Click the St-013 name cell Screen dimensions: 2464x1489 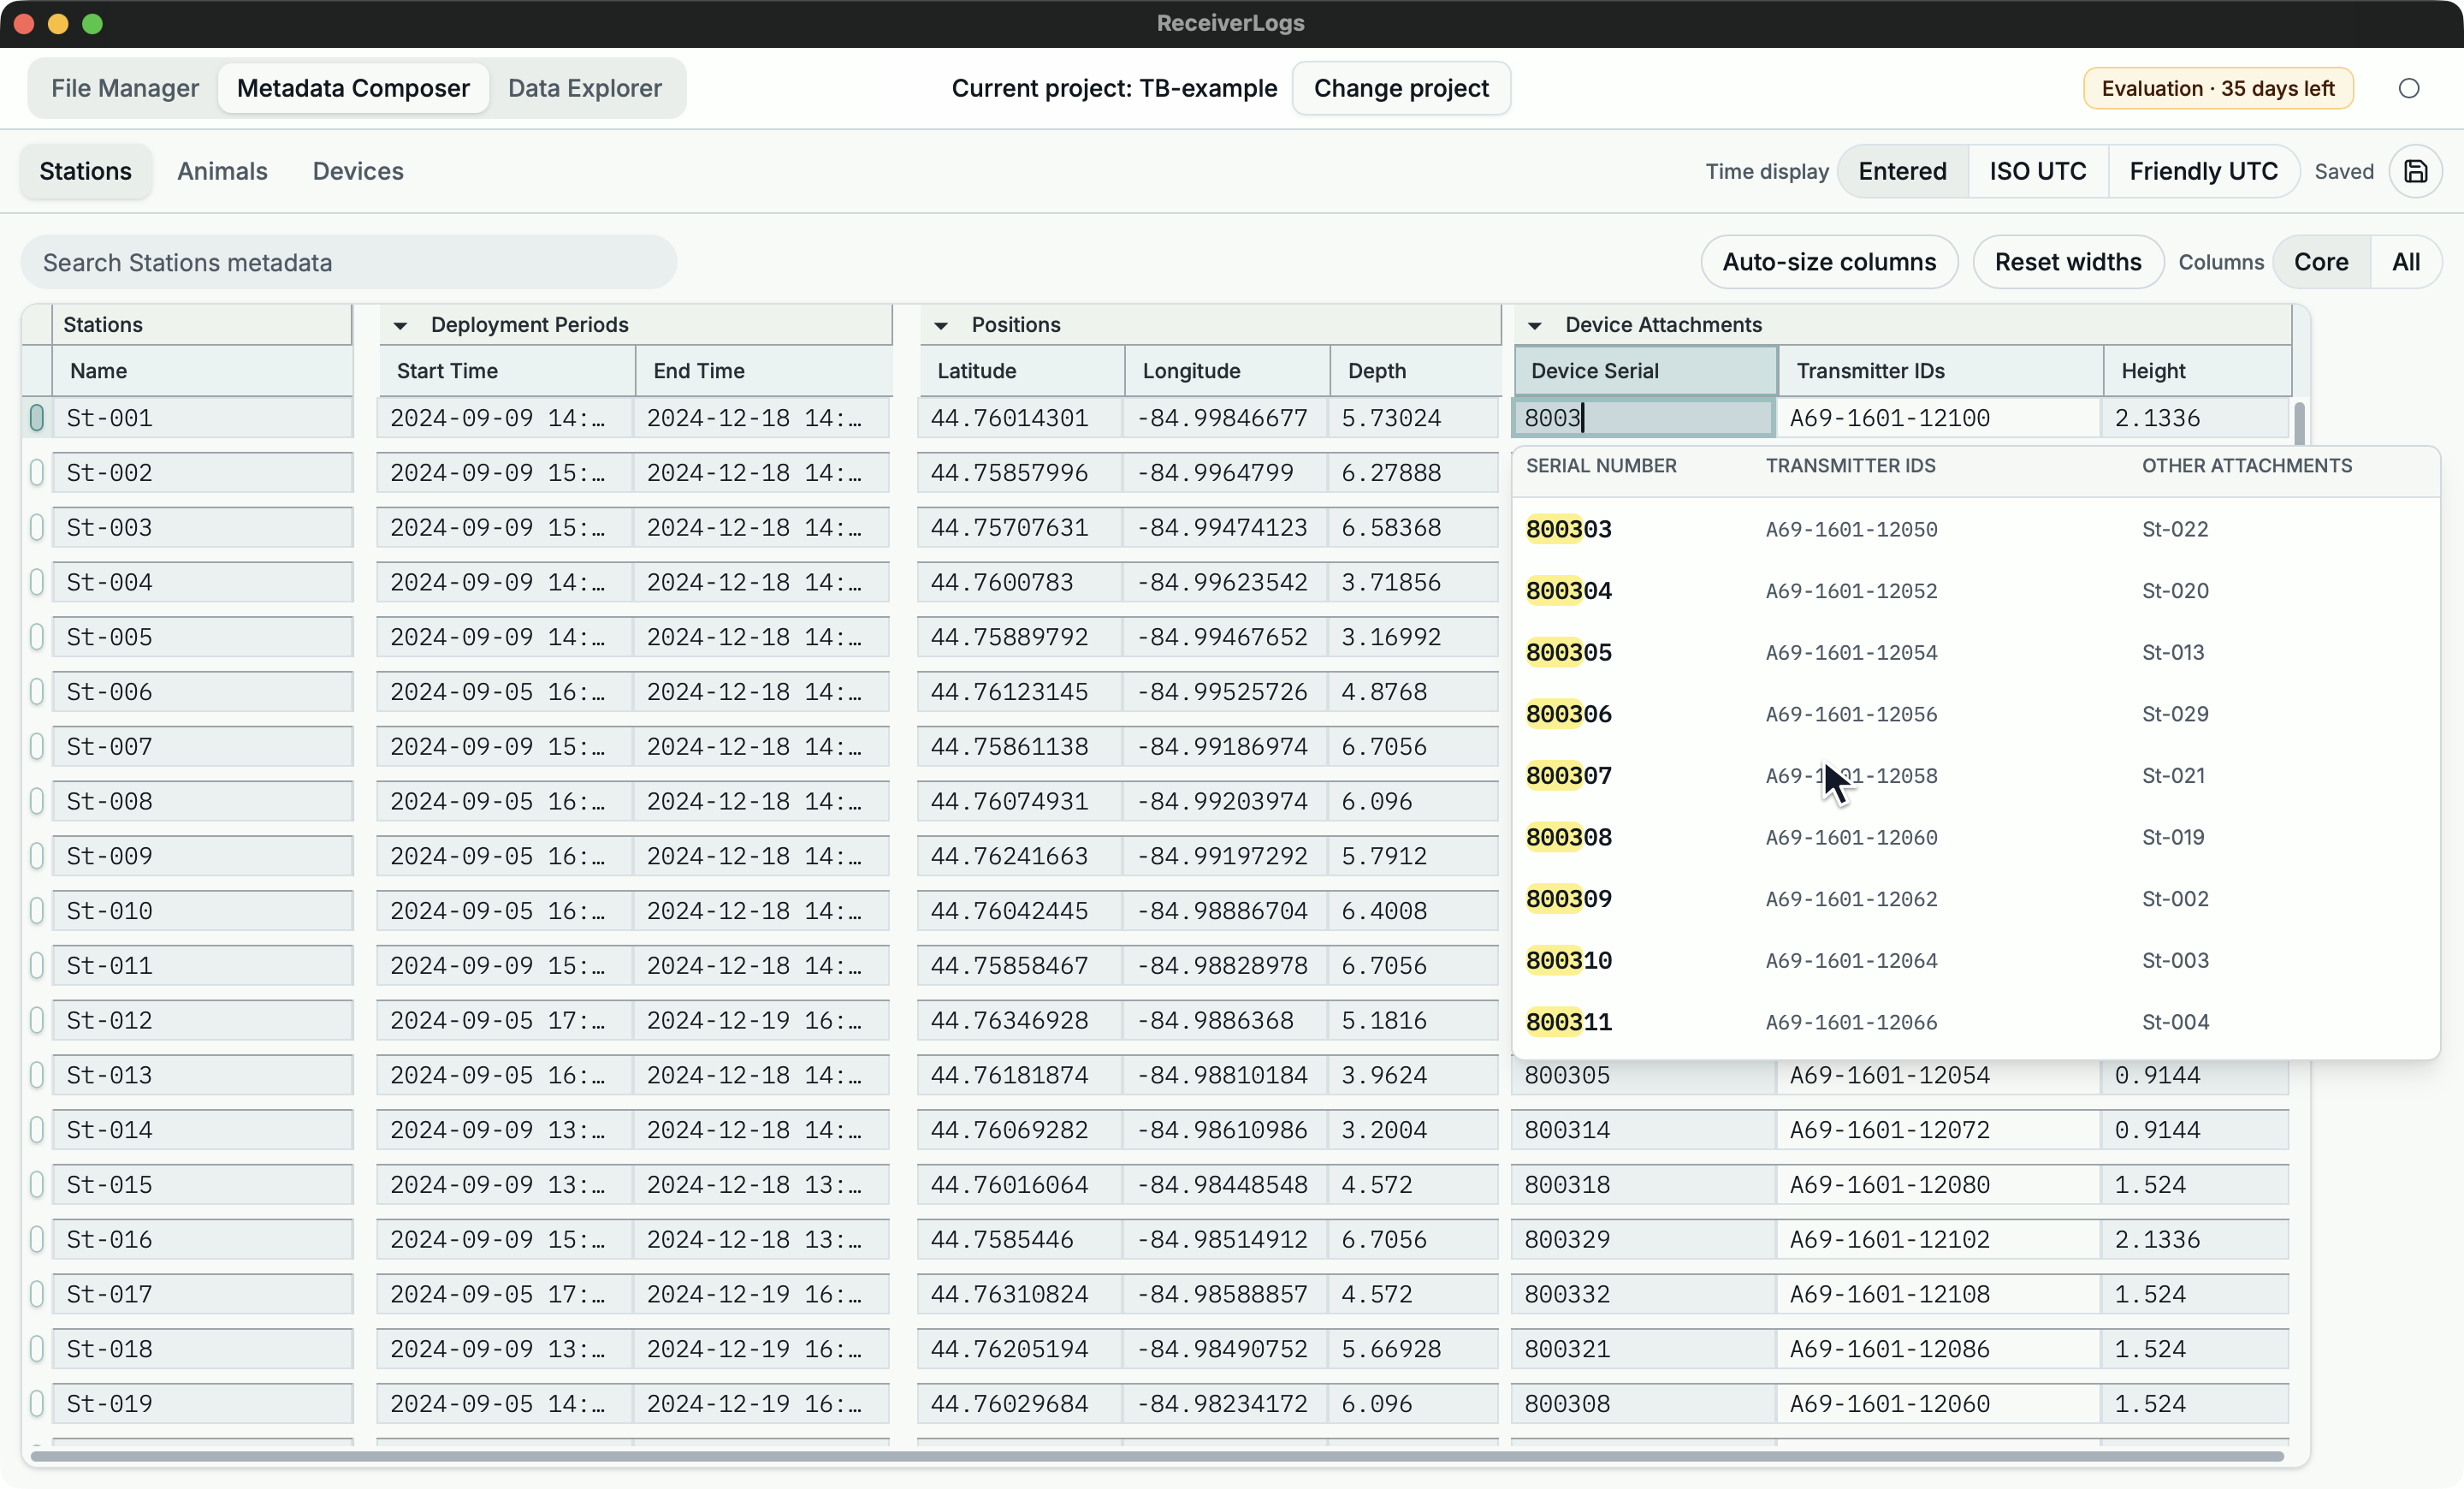[x=203, y=1076]
